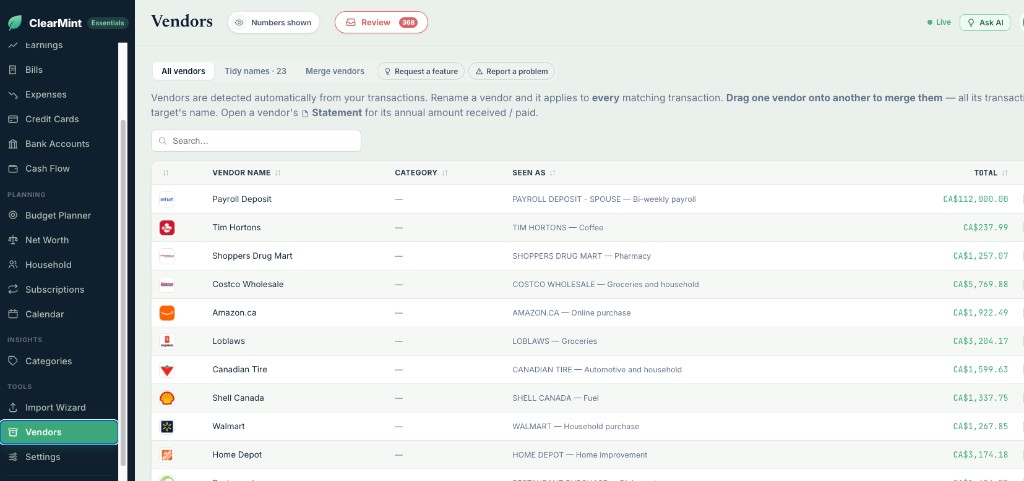Switch to Merge vendors tab

point(335,71)
